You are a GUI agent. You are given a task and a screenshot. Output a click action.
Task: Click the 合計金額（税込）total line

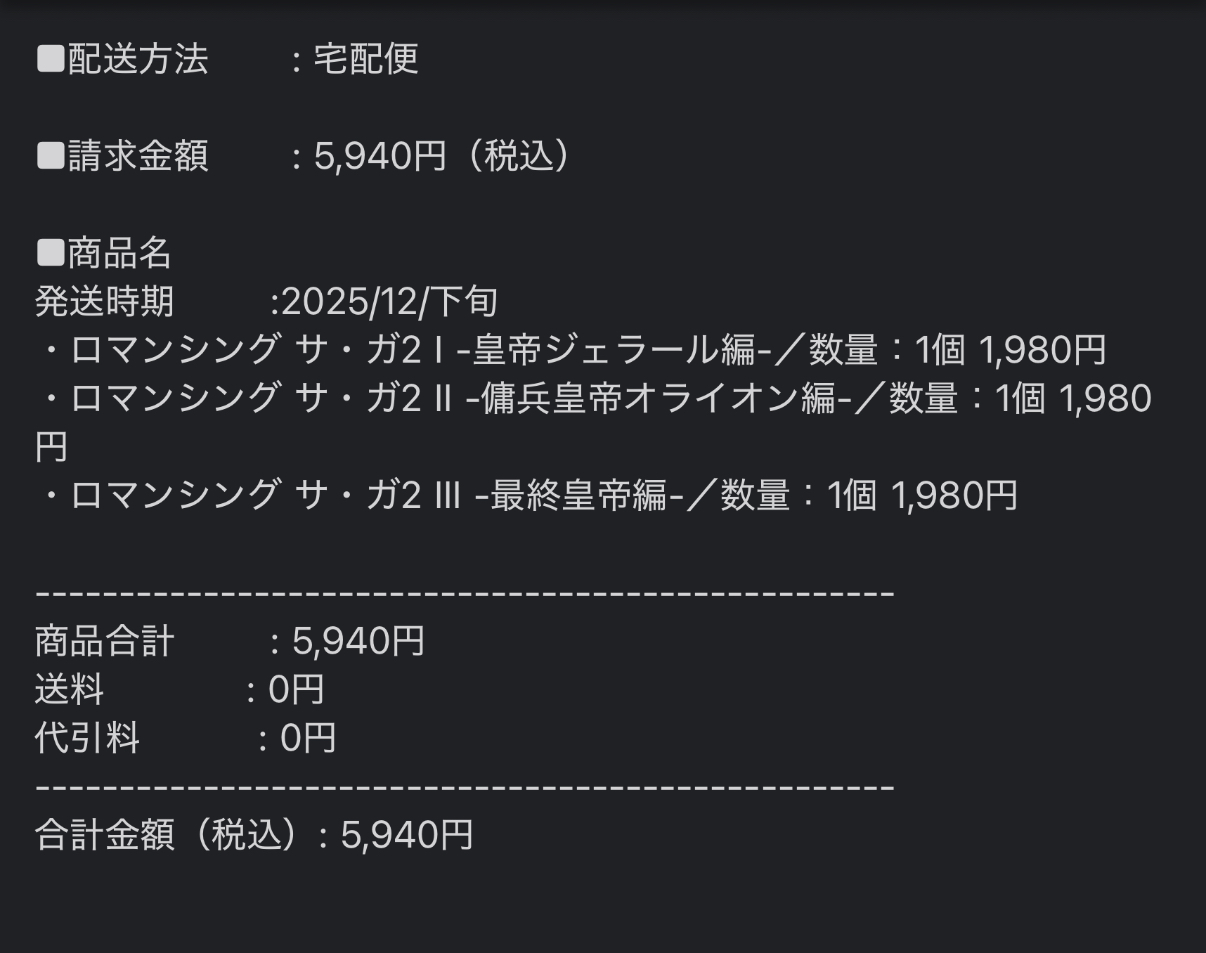(254, 835)
